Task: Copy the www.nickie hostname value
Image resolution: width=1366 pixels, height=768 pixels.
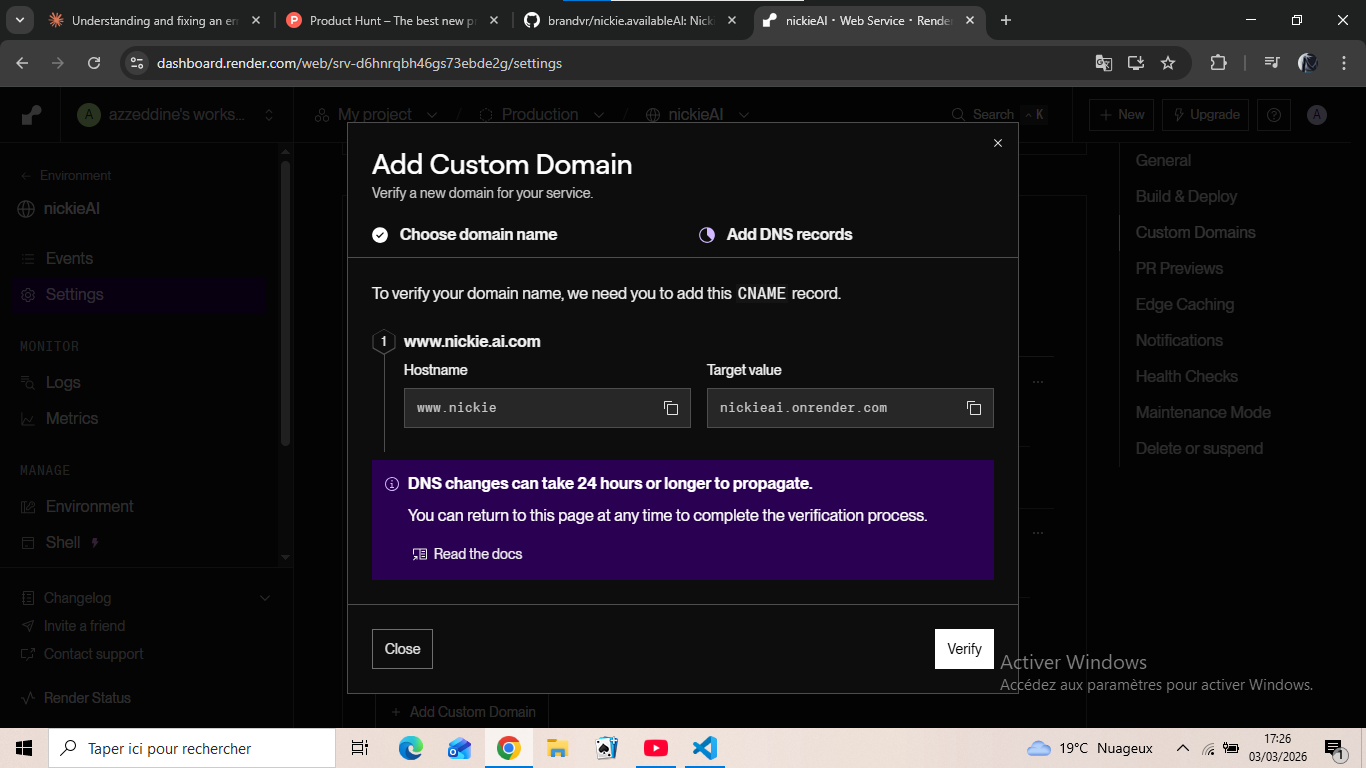Action: pos(670,407)
